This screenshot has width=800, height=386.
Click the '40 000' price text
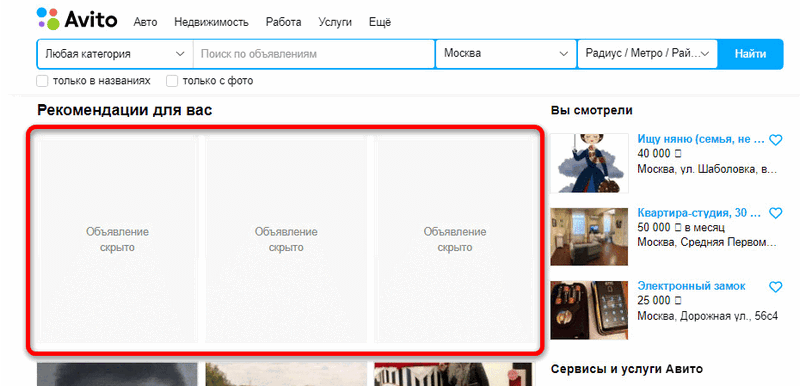click(659, 154)
